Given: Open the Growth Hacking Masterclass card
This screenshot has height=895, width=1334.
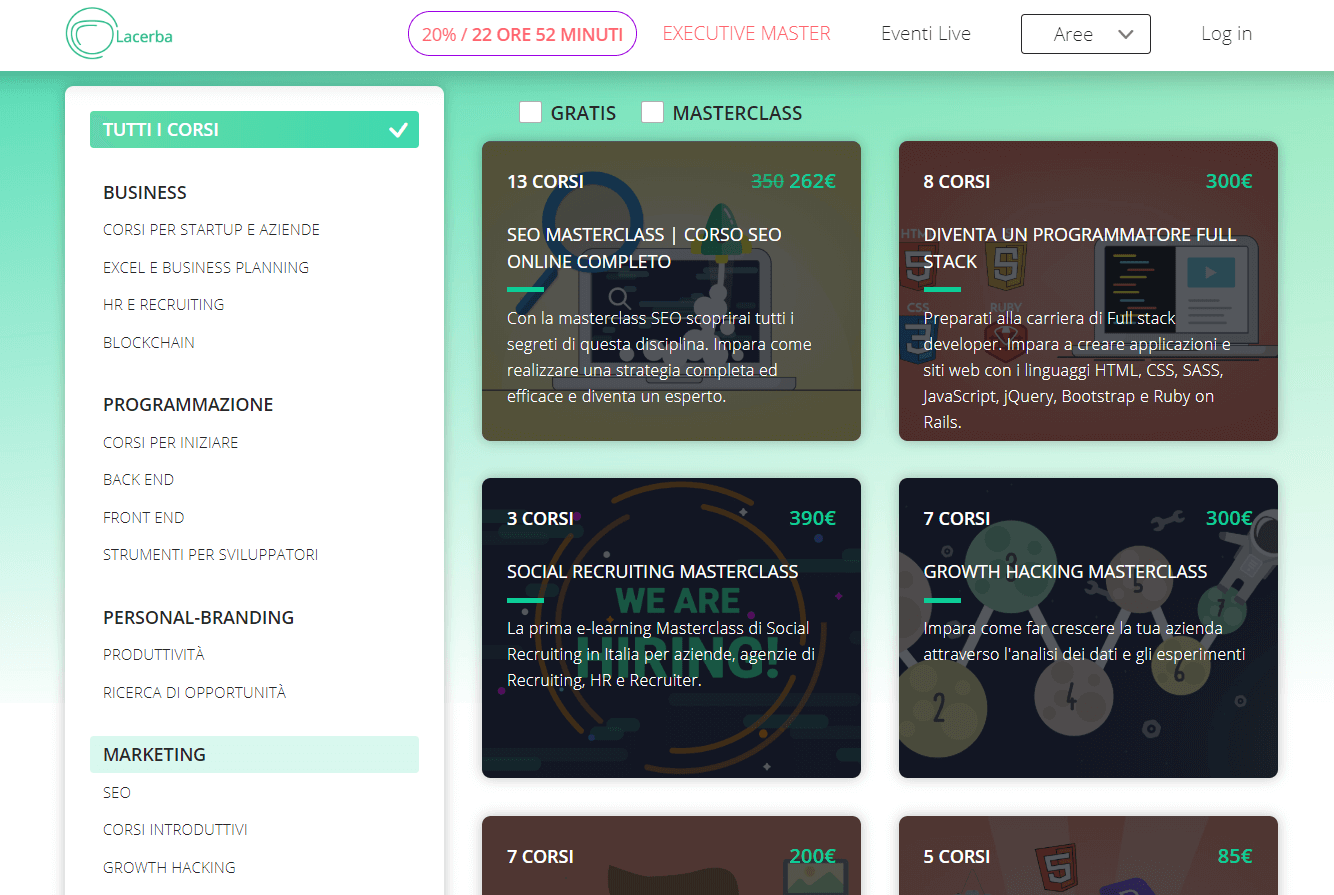Looking at the screenshot, I should [x=1088, y=628].
